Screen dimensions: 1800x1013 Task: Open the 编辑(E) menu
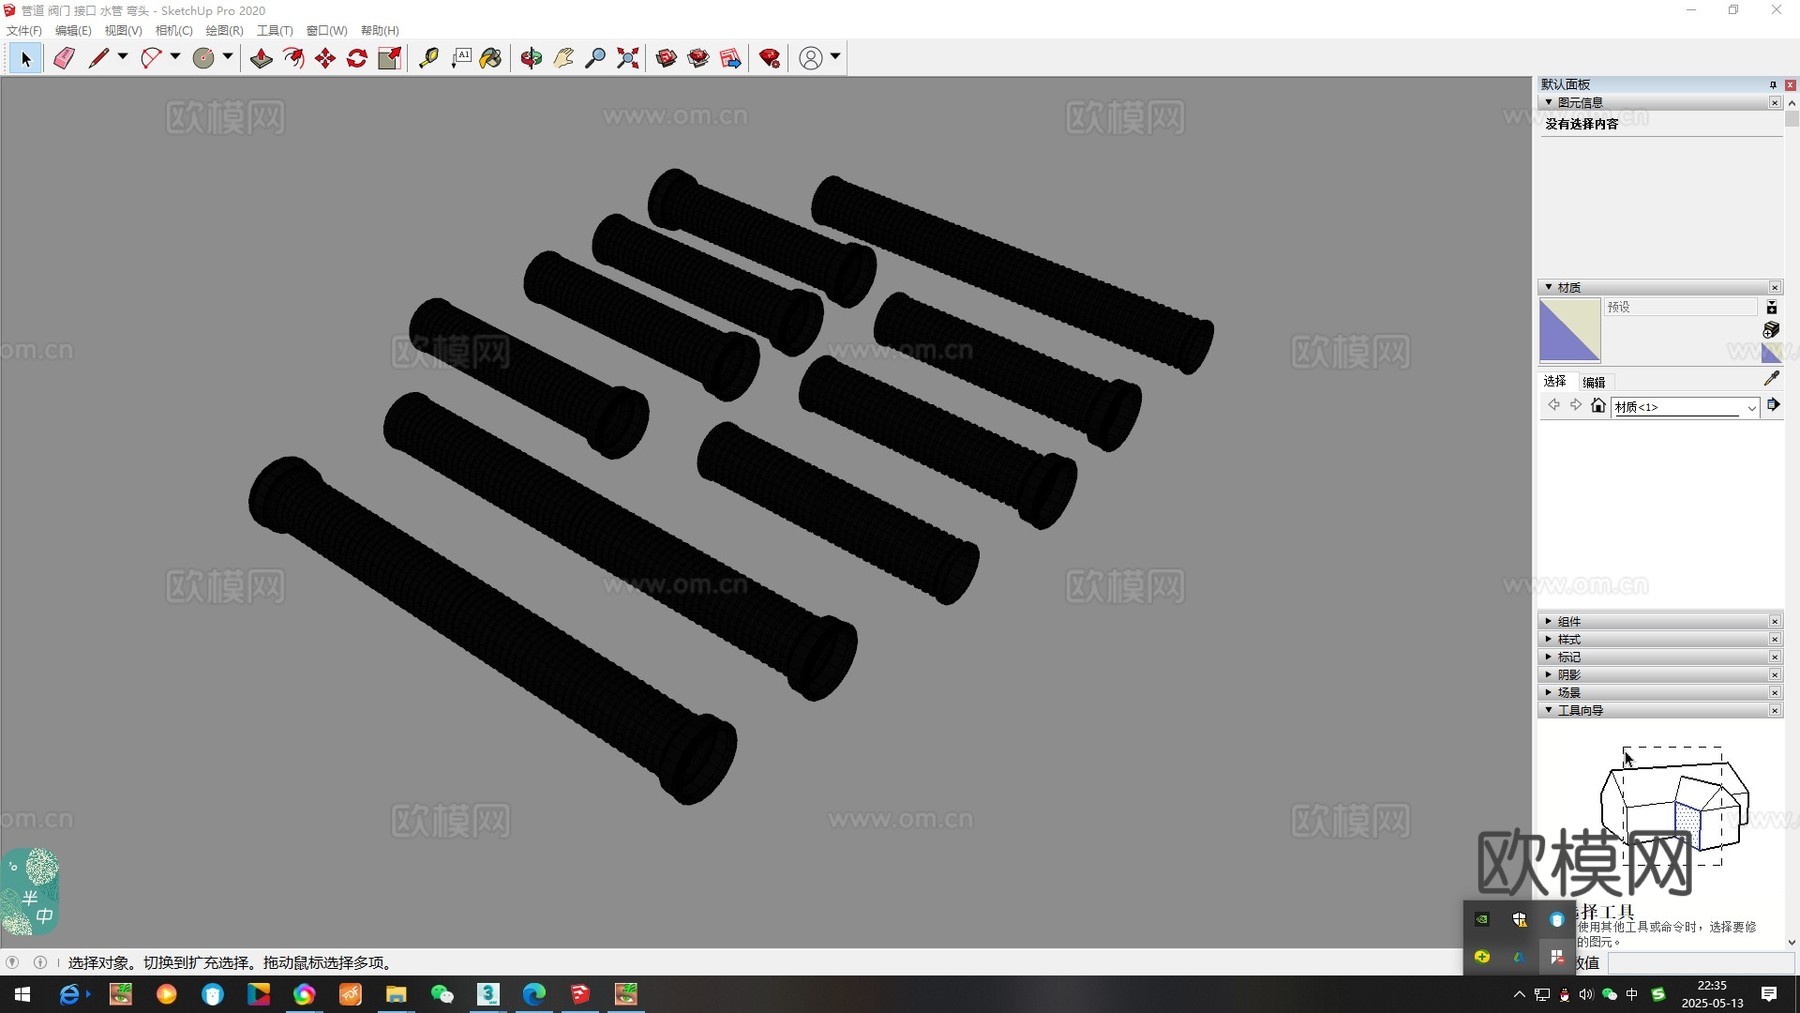[x=73, y=31]
